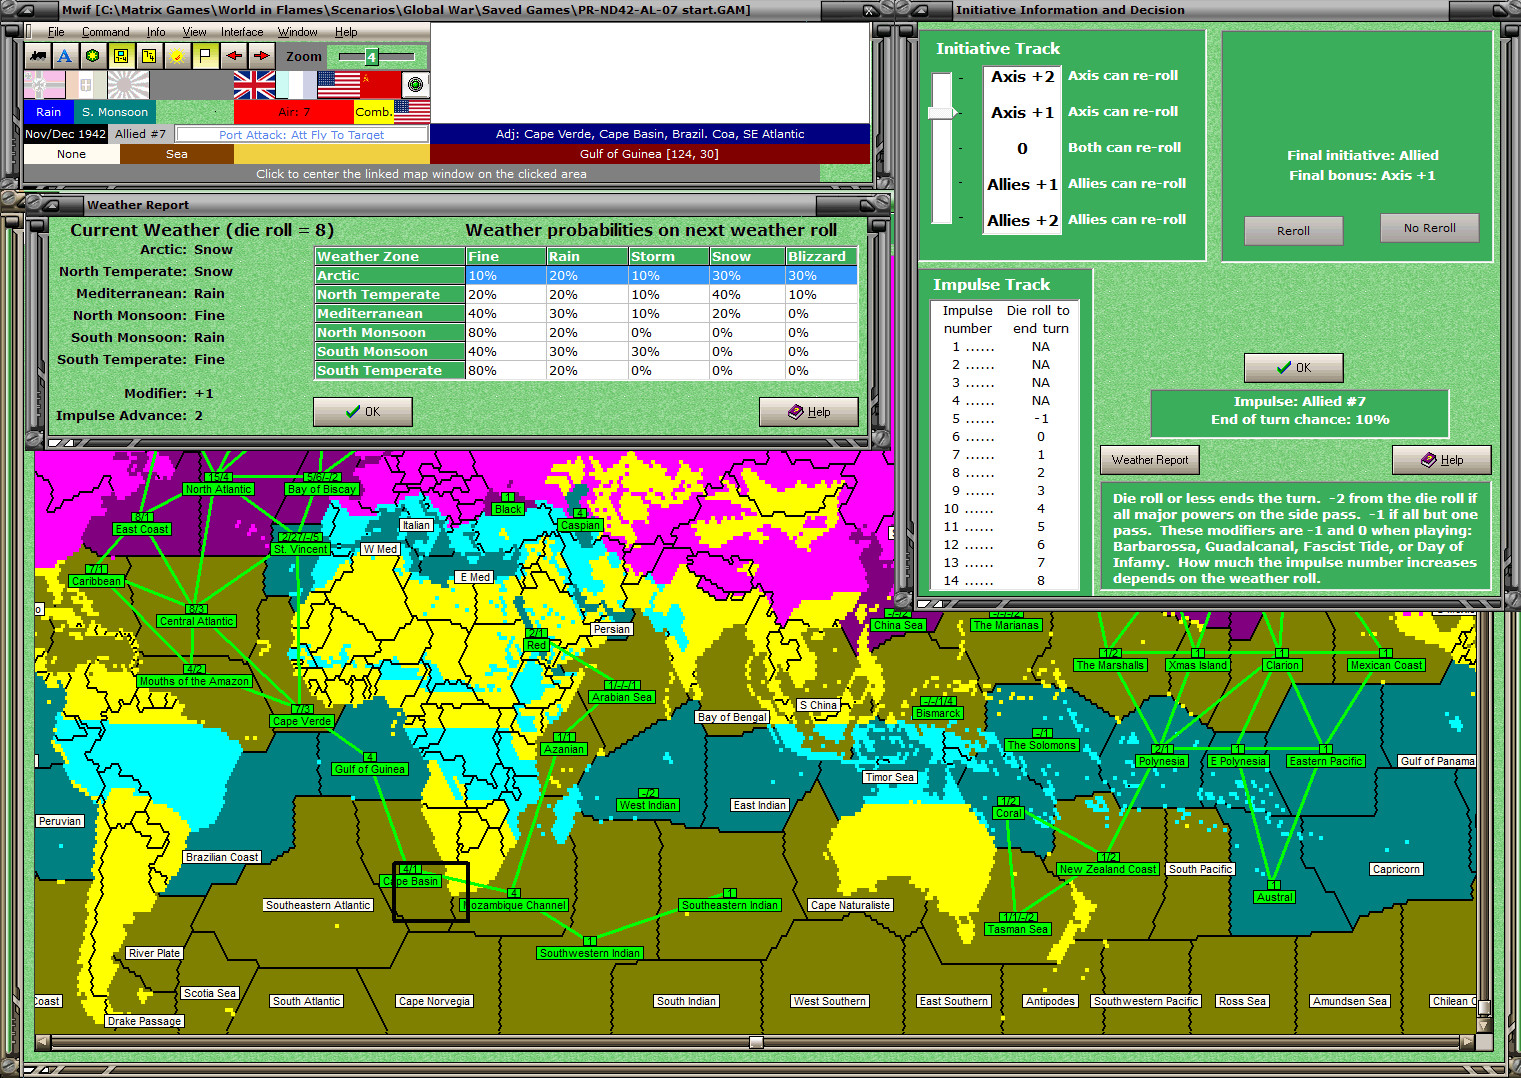Open the Window menu

click(x=297, y=32)
